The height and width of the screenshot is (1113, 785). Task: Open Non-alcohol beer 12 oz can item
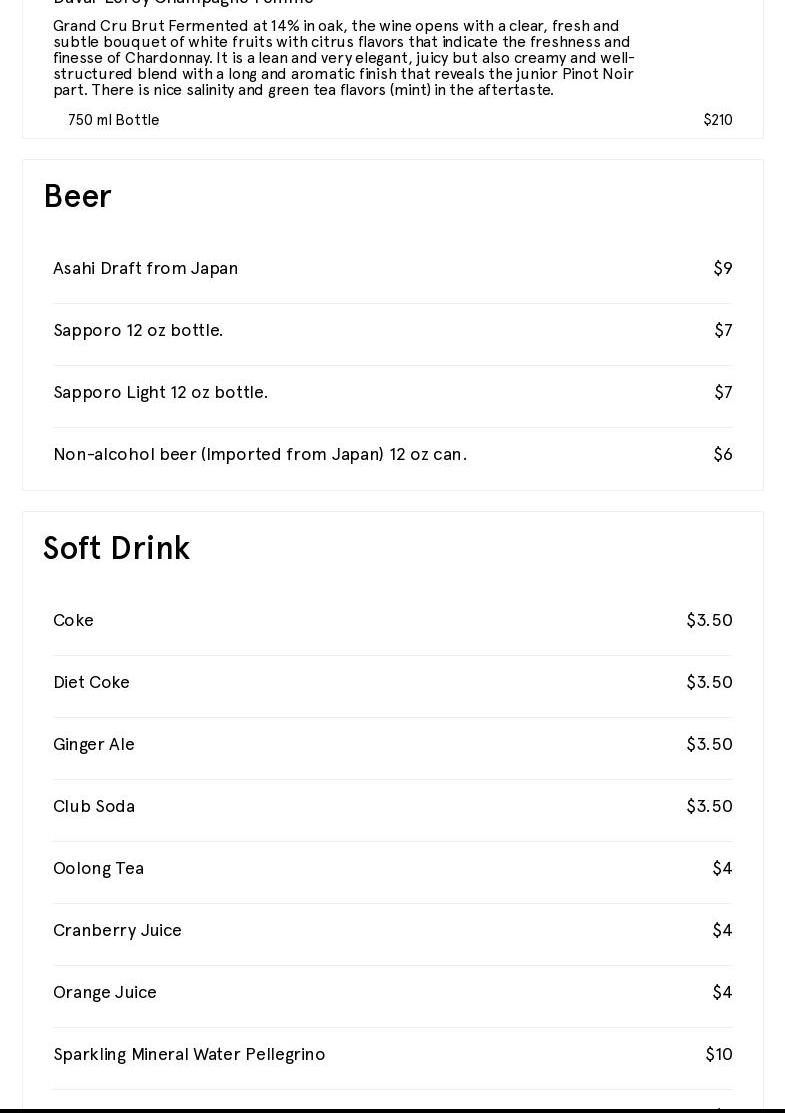(x=260, y=454)
